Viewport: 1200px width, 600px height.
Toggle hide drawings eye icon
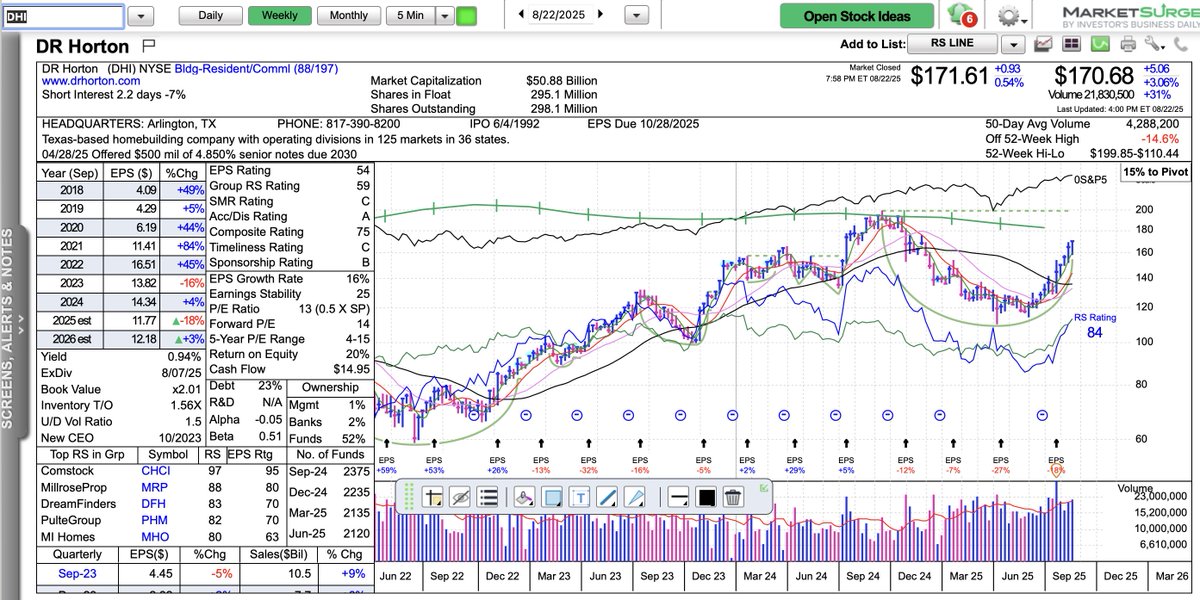point(460,497)
